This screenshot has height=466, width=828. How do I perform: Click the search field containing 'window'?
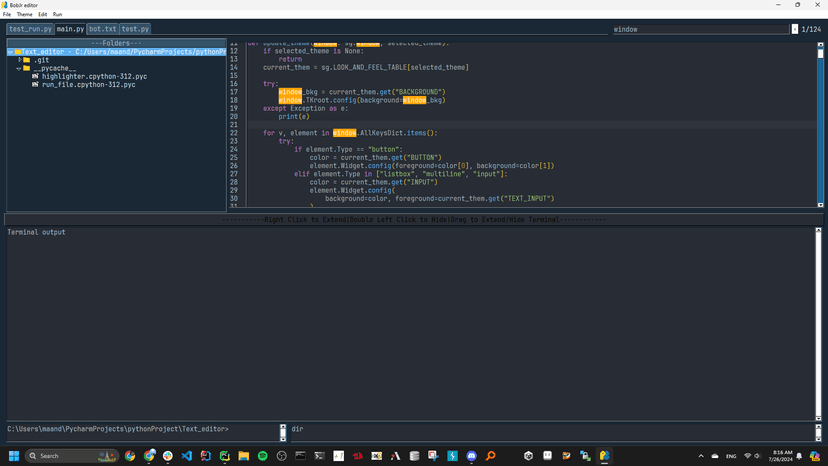pos(700,29)
